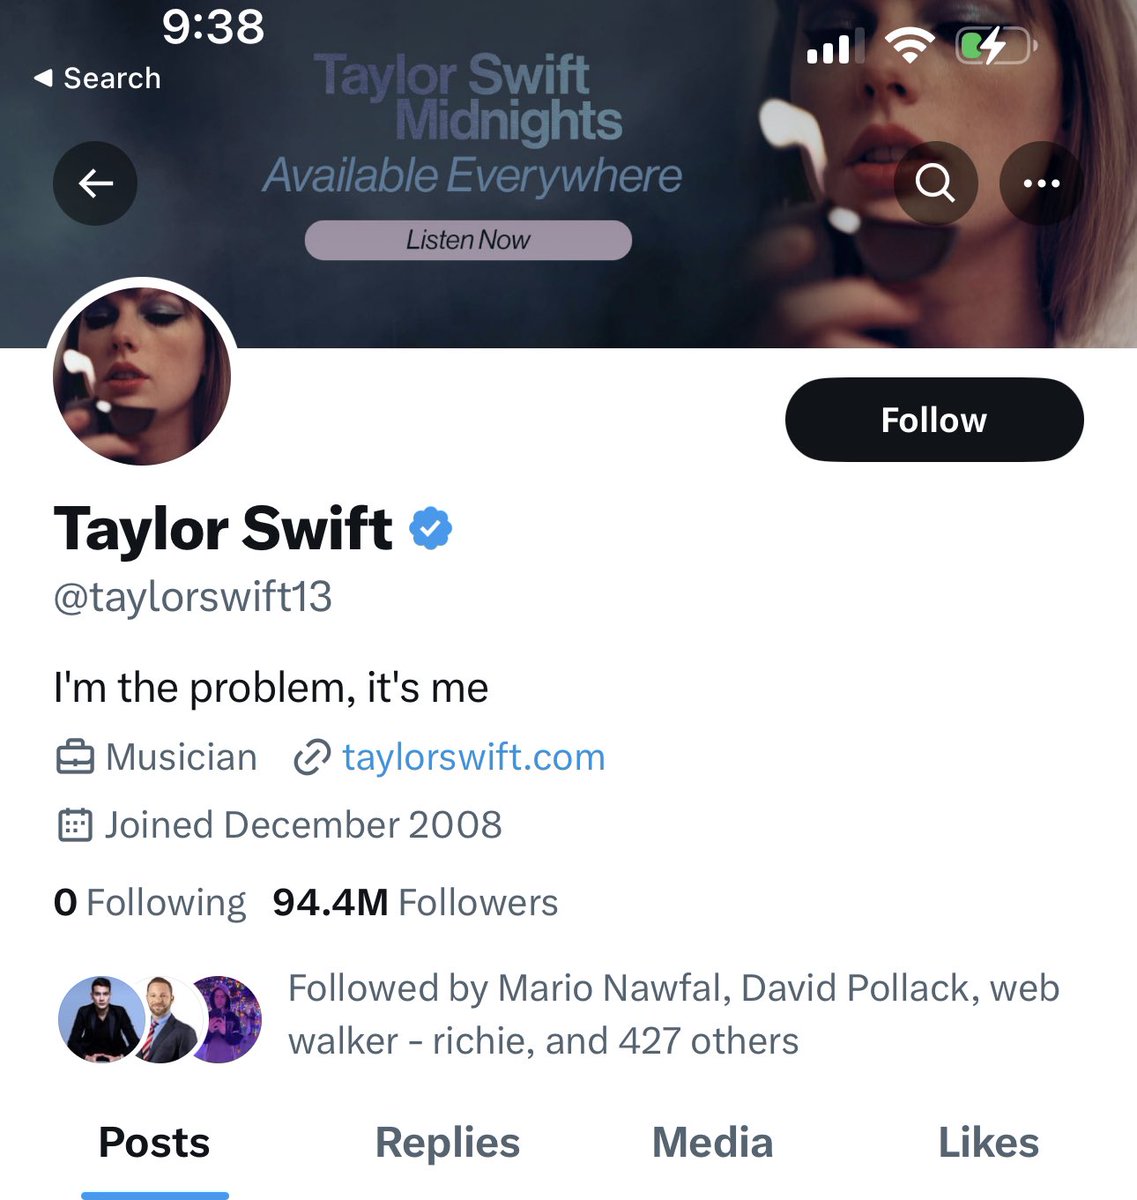Image resolution: width=1137 pixels, height=1200 pixels.
Task: Follow Taylor Swift's account
Action: pos(933,420)
